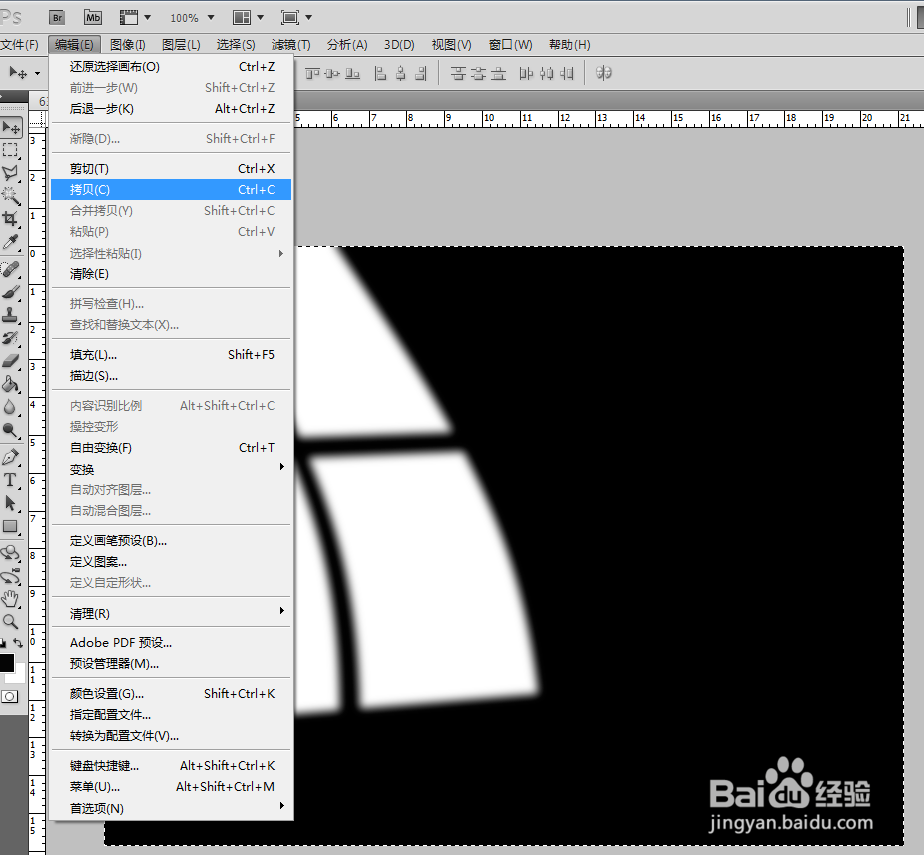
Task: Click Distribute Top Edges icon
Action: point(458,73)
